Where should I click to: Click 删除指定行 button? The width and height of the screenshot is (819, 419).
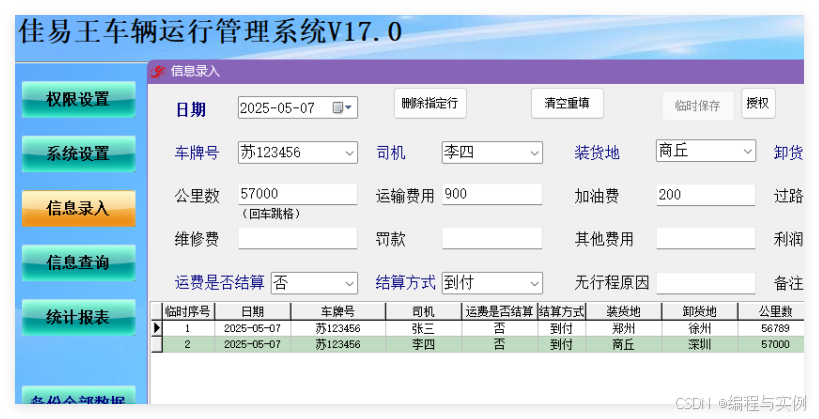pos(430,103)
